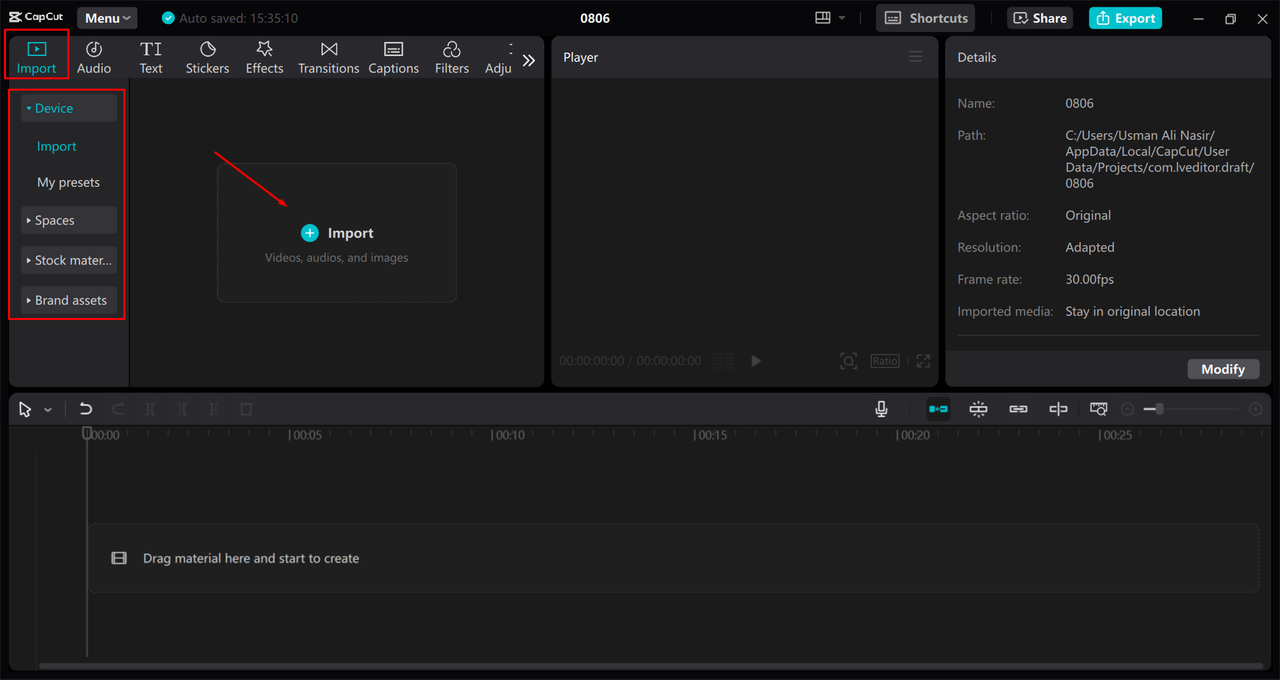Screen dimensions: 1280x680
Task: Go to the Transitions tab
Action: click(x=328, y=57)
